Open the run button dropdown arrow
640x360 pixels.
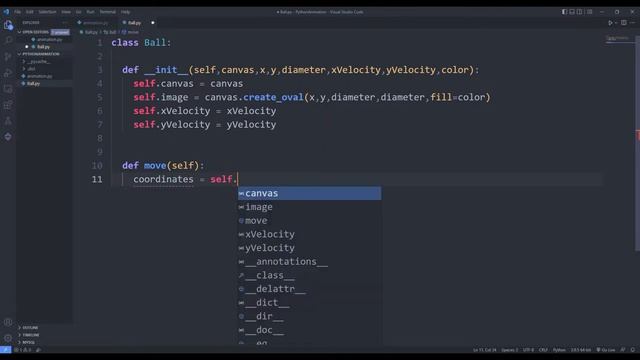click(x=616, y=23)
